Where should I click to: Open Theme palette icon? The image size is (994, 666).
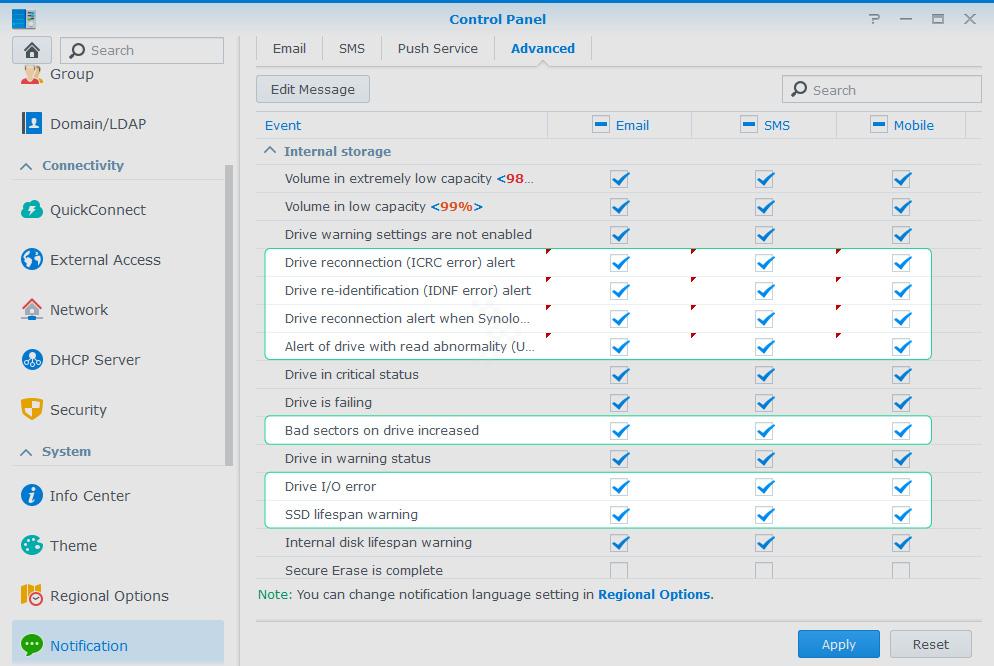coord(32,546)
